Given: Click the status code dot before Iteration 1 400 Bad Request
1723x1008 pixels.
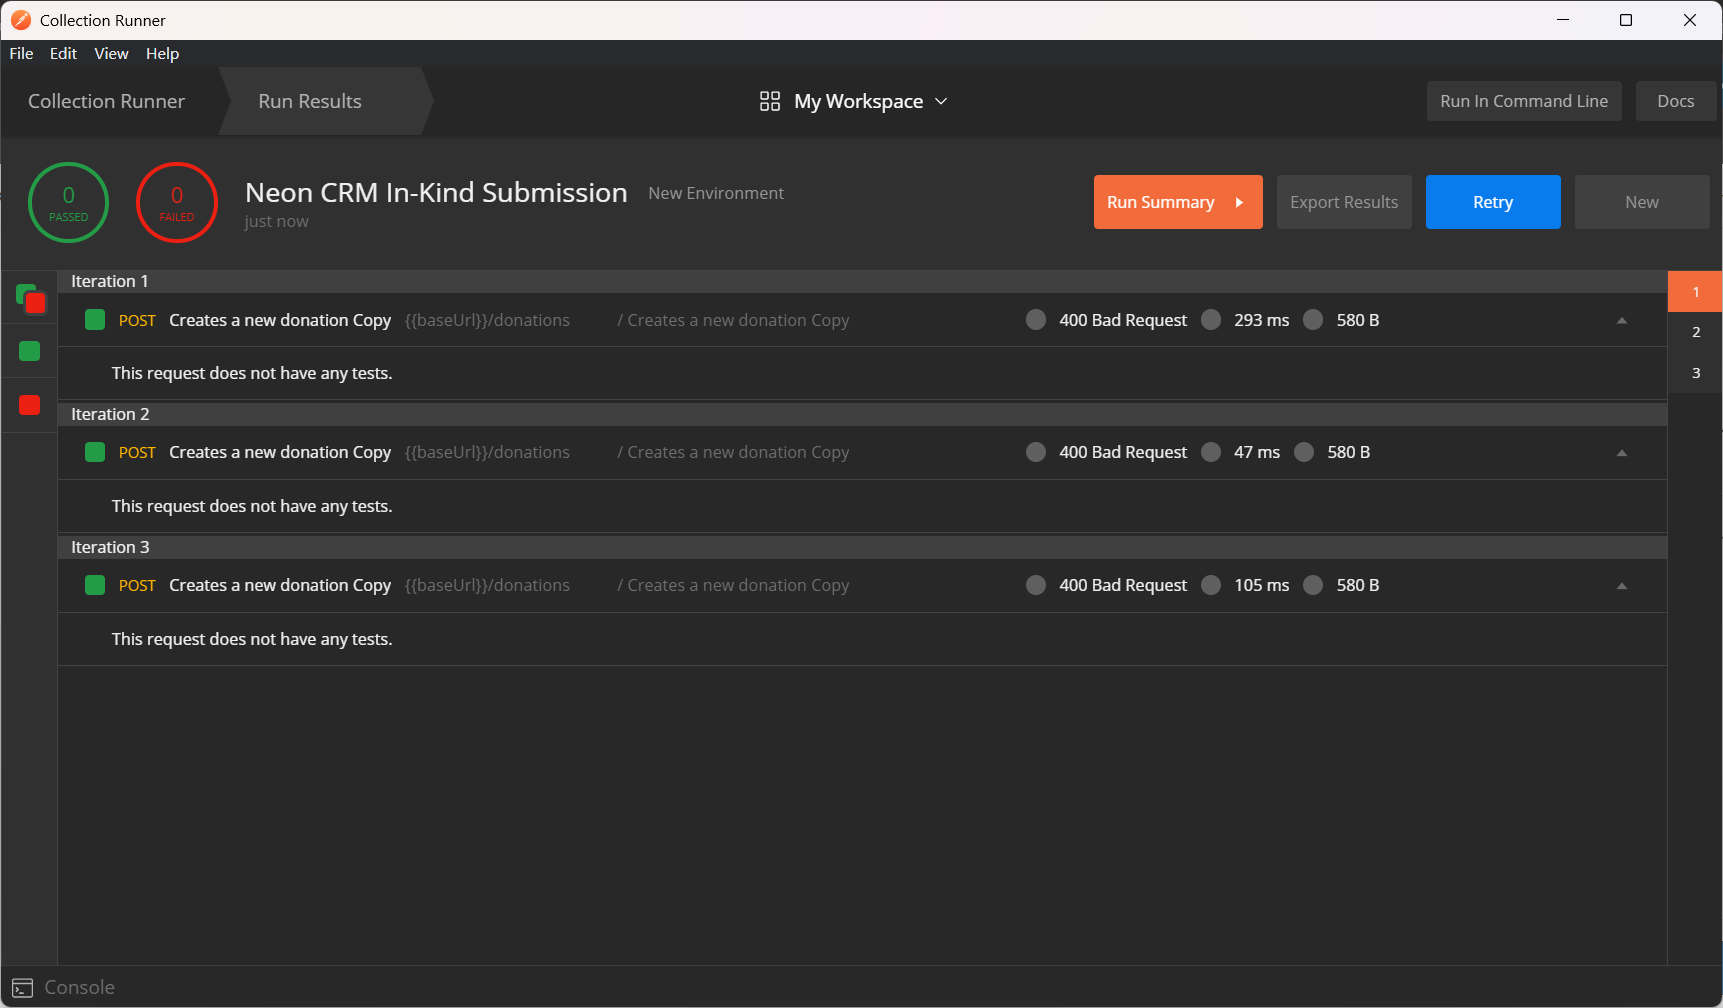Looking at the screenshot, I should pos(1036,320).
